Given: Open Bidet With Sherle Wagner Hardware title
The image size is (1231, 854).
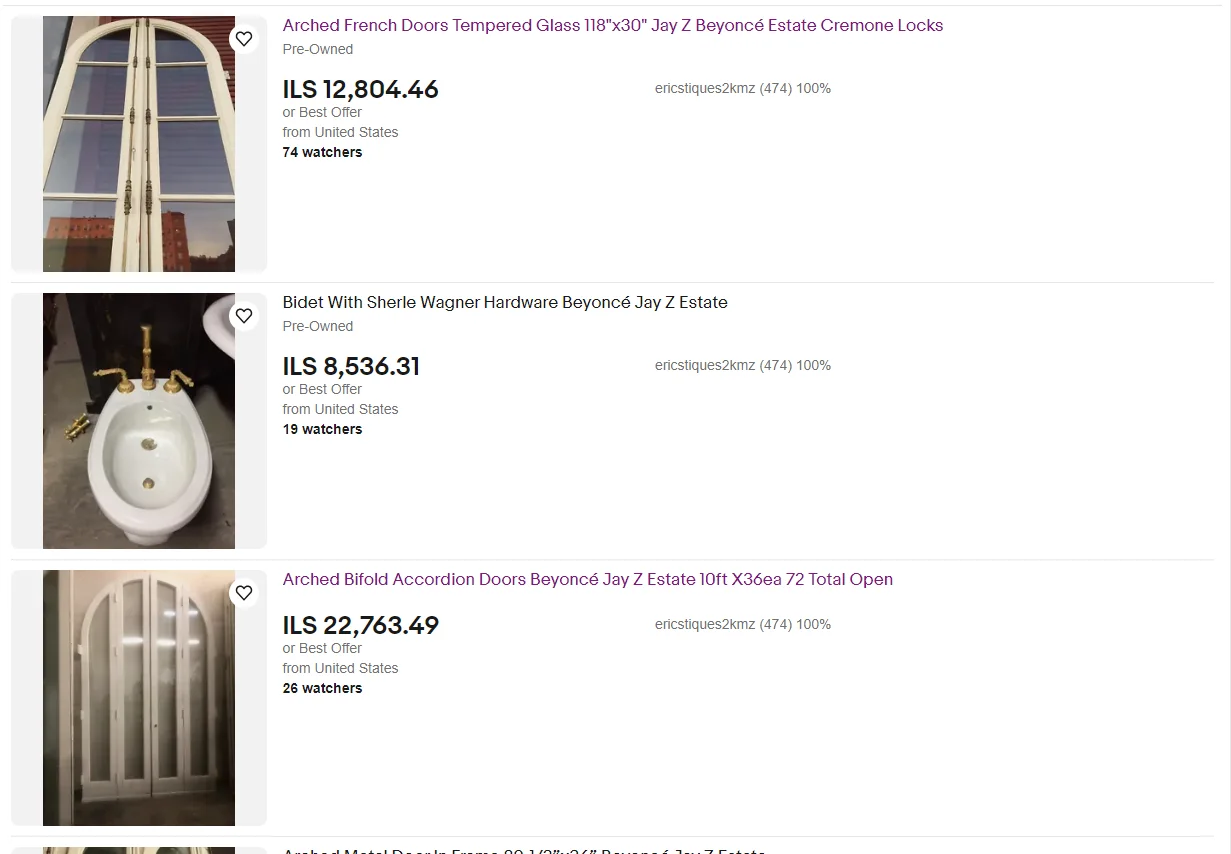Looking at the screenshot, I should [x=505, y=303].
